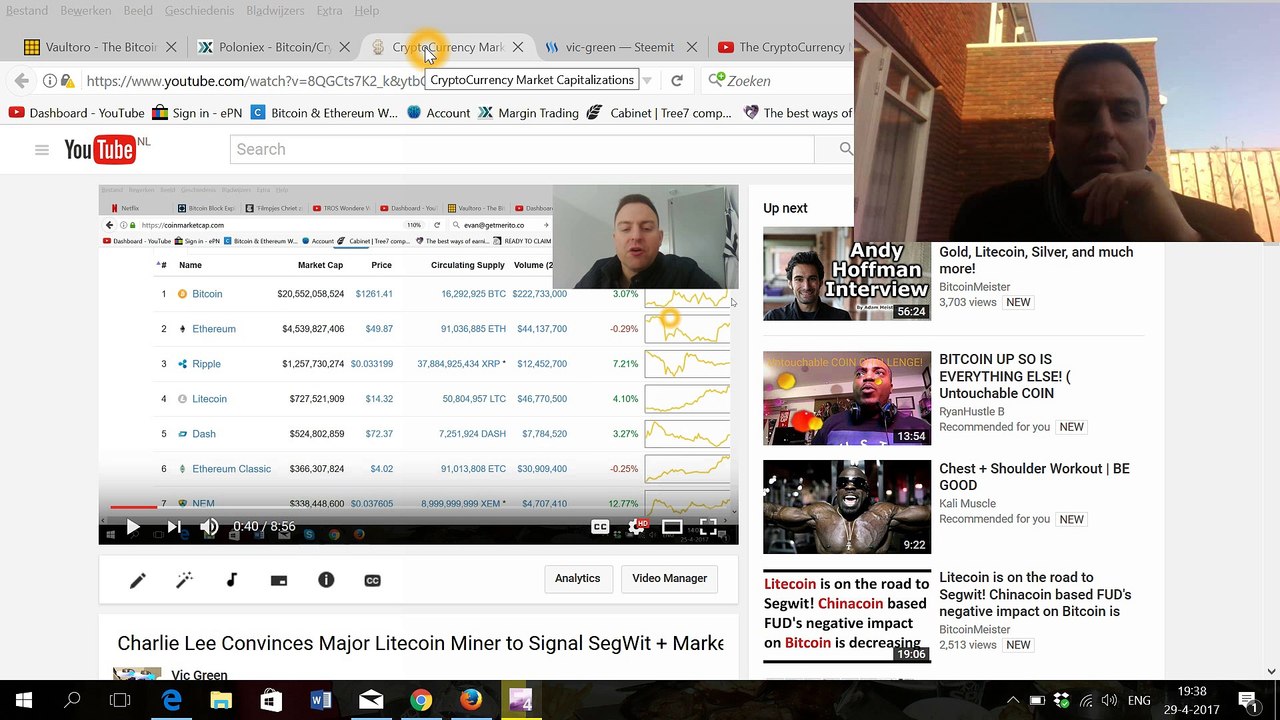Open the Bewerken menu

88,10
